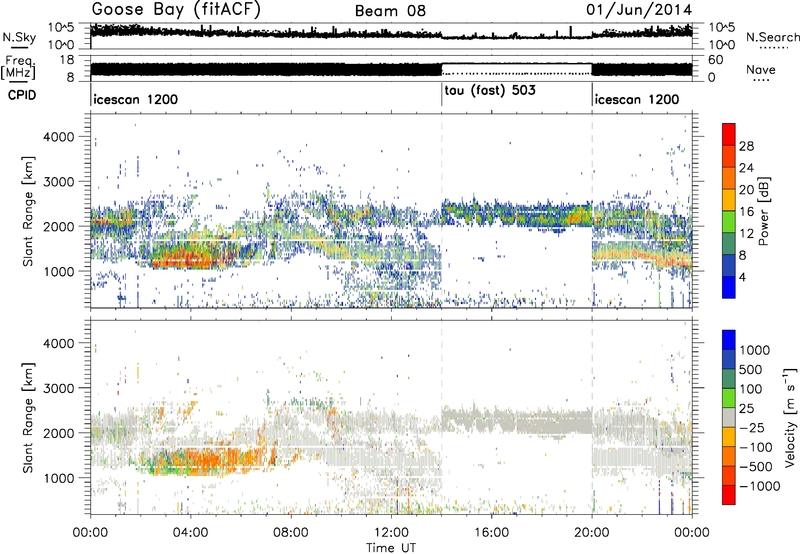Select the "tau (fast) 503" CPID label
This screenshot has width=800, height=554.
pos(490,91)
